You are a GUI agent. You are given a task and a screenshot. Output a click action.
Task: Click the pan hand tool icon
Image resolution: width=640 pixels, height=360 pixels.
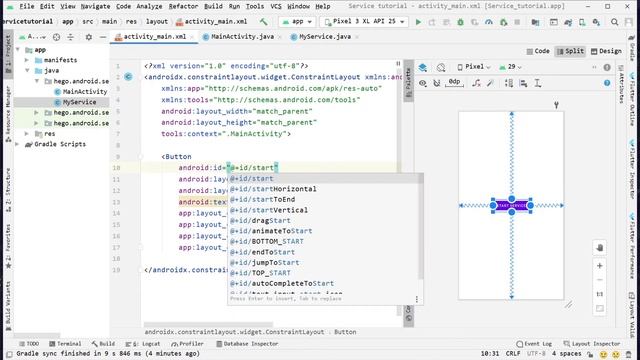(x=600, y=247)
